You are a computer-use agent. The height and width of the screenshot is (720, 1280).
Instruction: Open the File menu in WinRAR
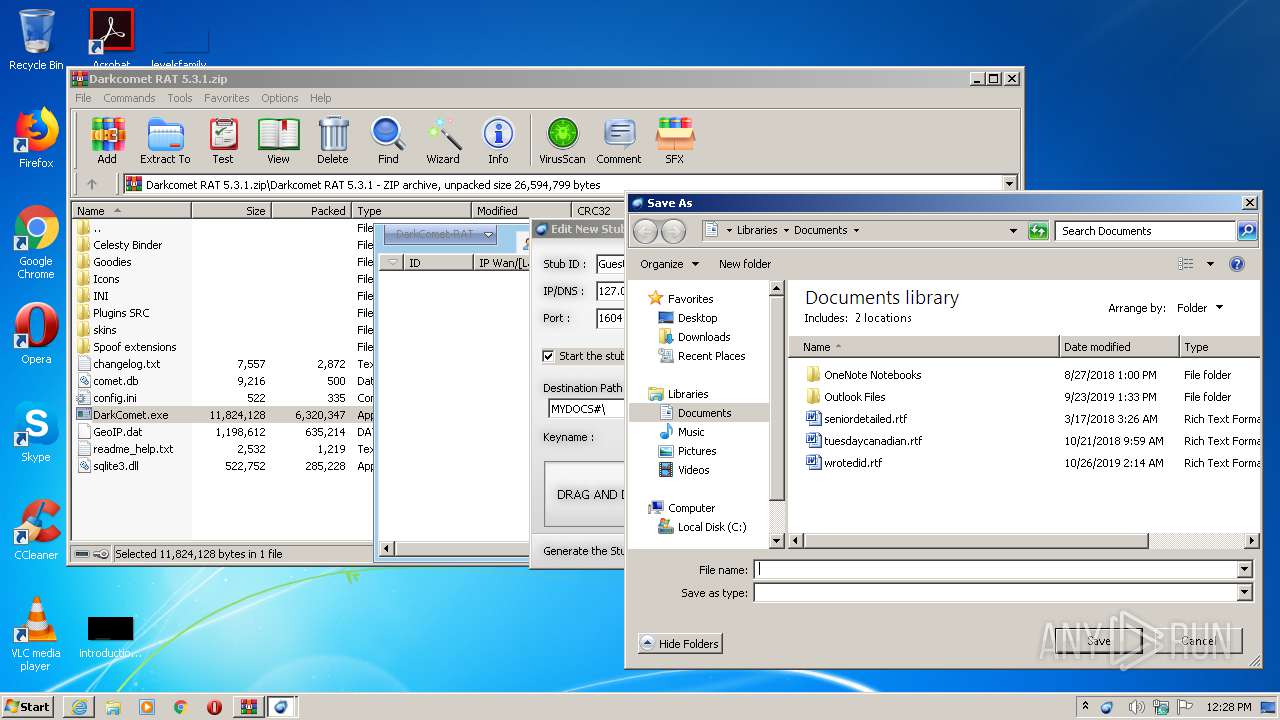click(x=83, y=98)
